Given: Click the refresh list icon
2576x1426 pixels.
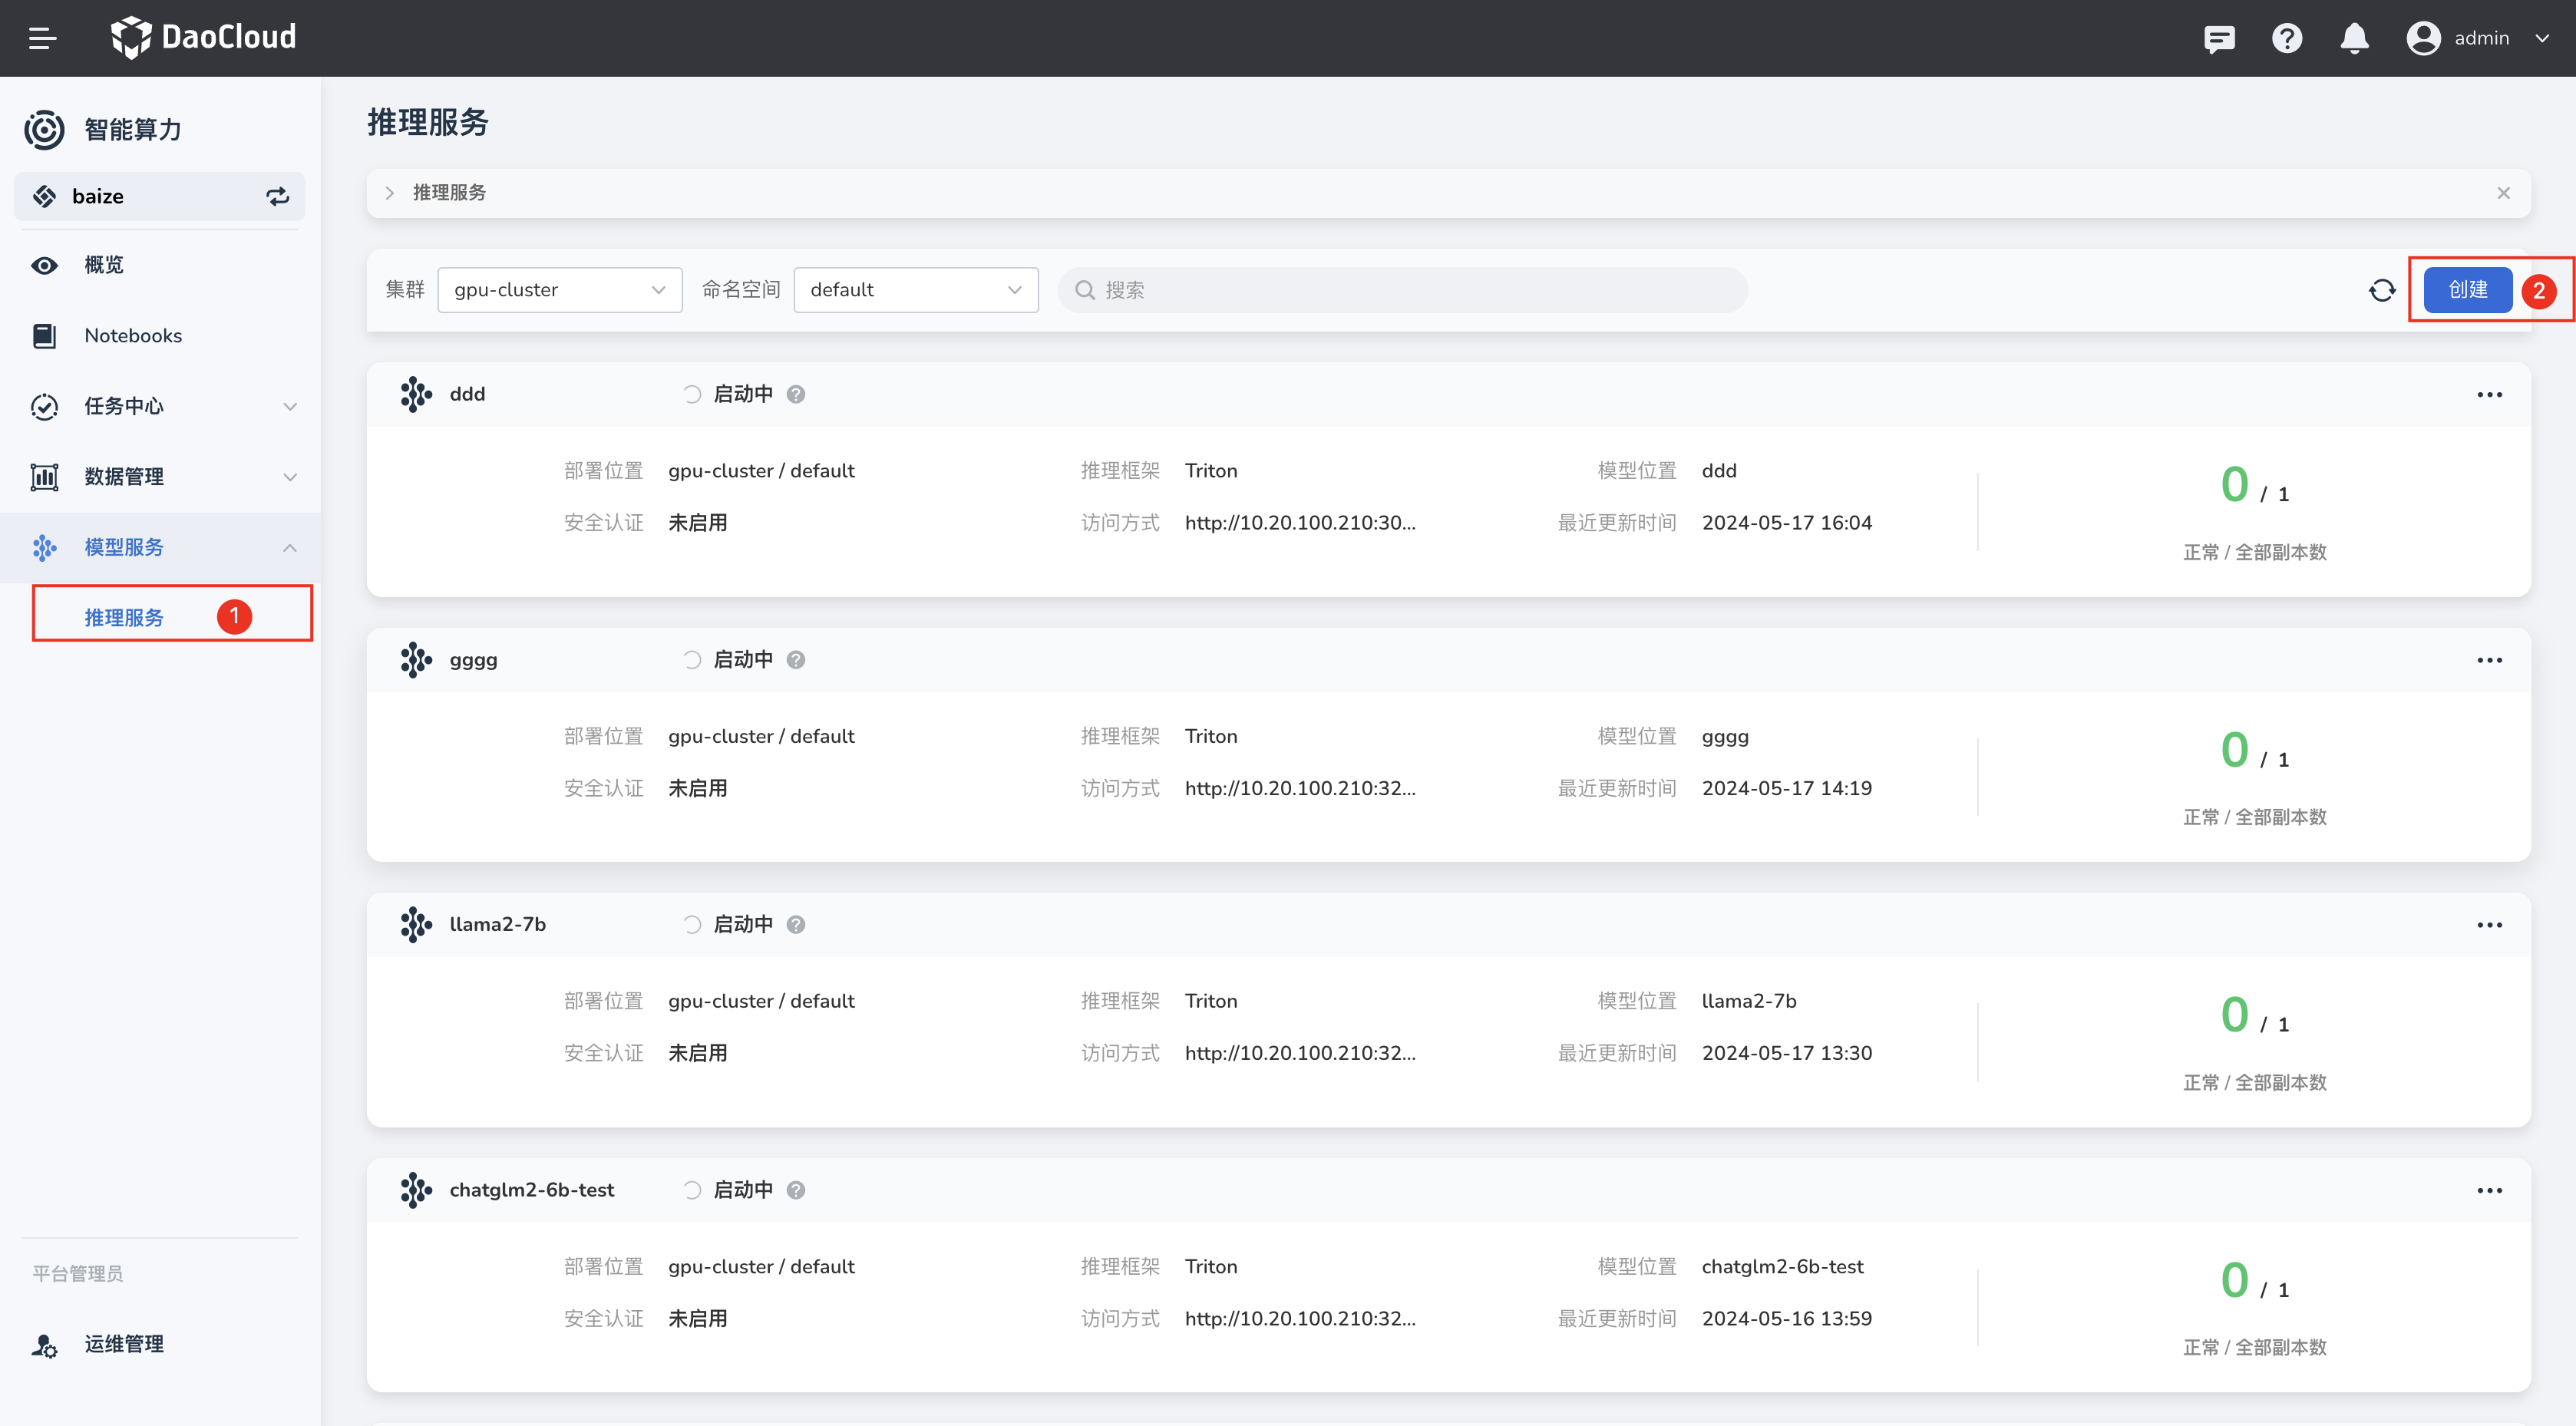Looking at the screenshot, I should pos(2382,290).
